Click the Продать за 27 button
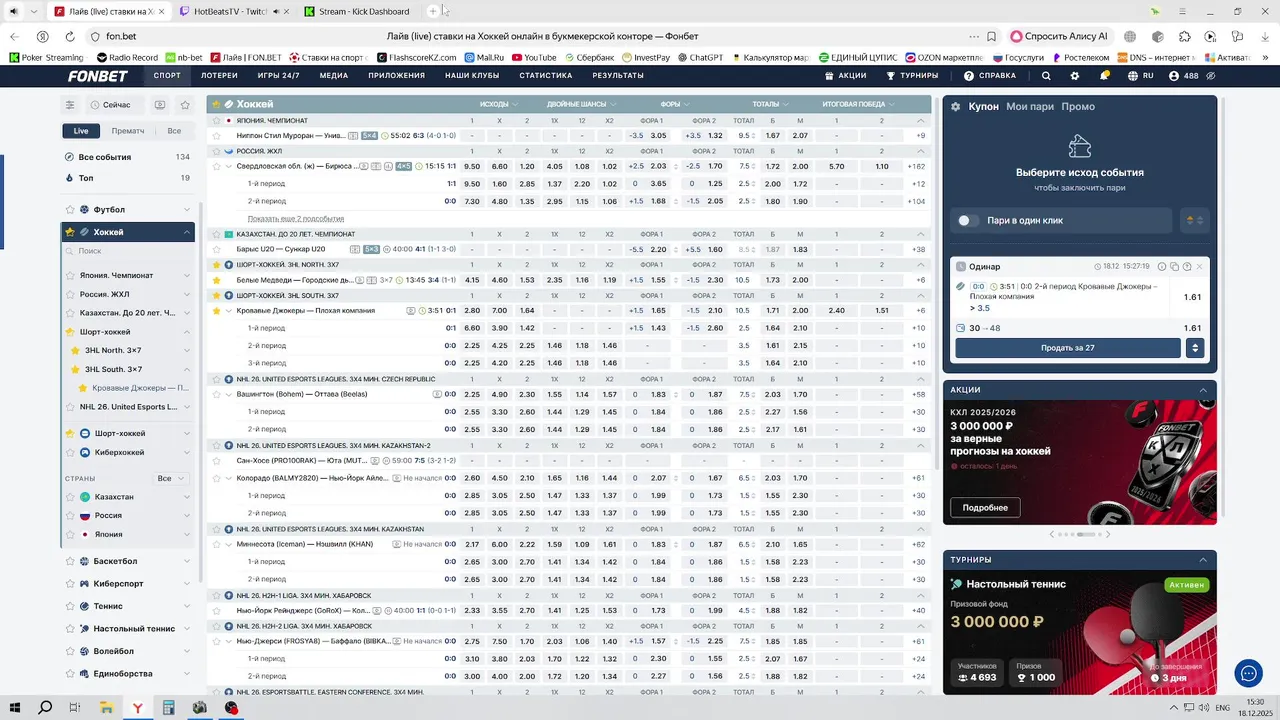1280x720 pixels. click(x=1068, y=348)
